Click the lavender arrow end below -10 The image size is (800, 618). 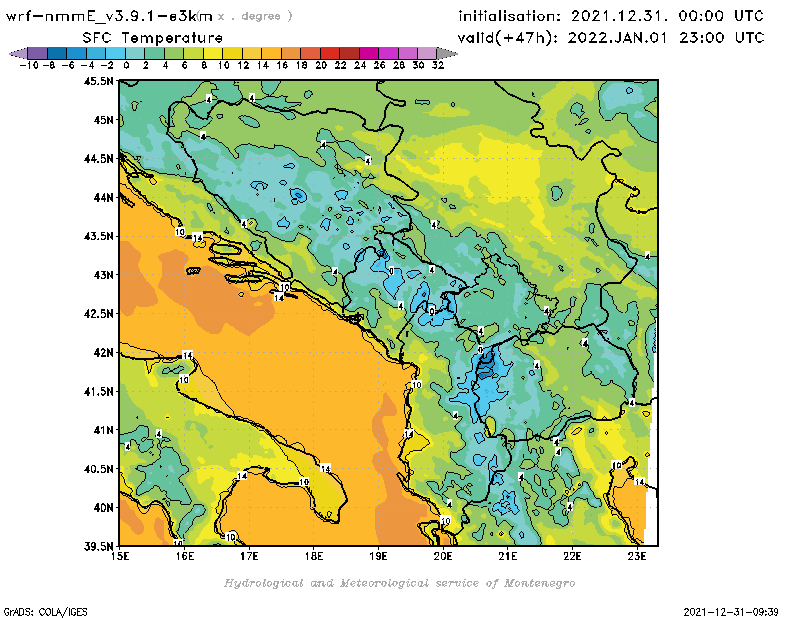click(18, 53)
